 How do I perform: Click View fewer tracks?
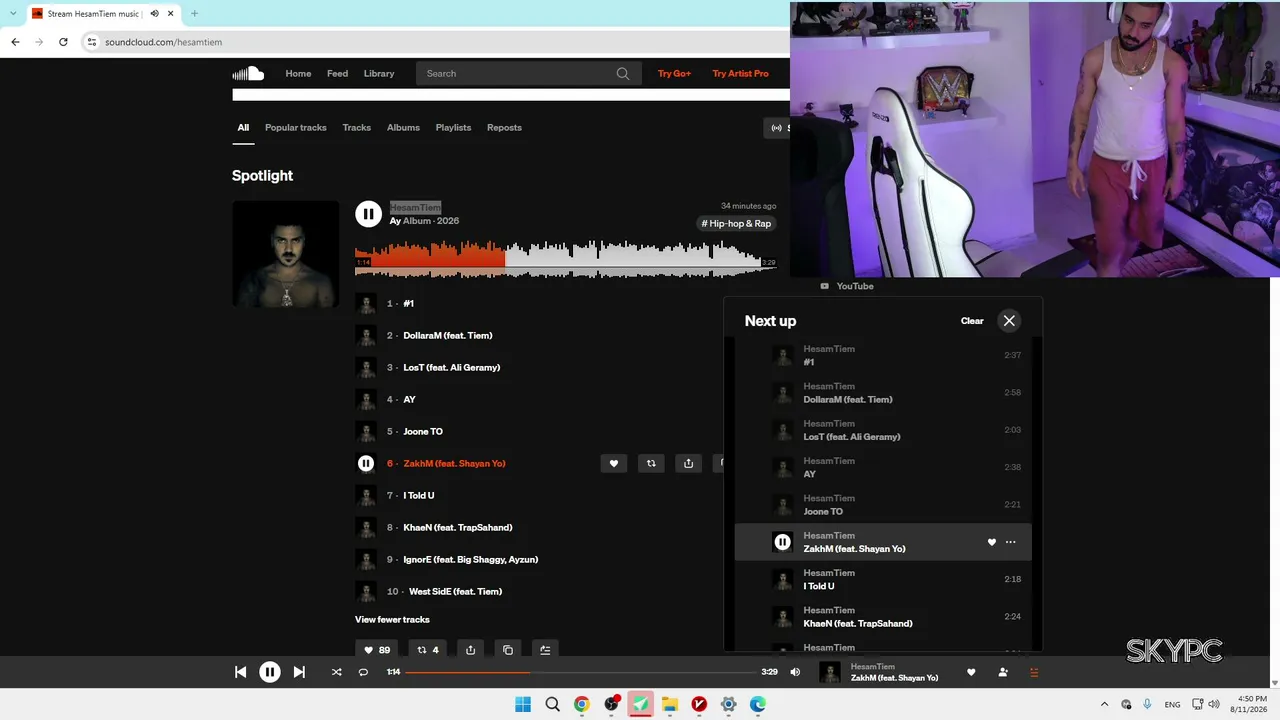(x=392, y=620)
